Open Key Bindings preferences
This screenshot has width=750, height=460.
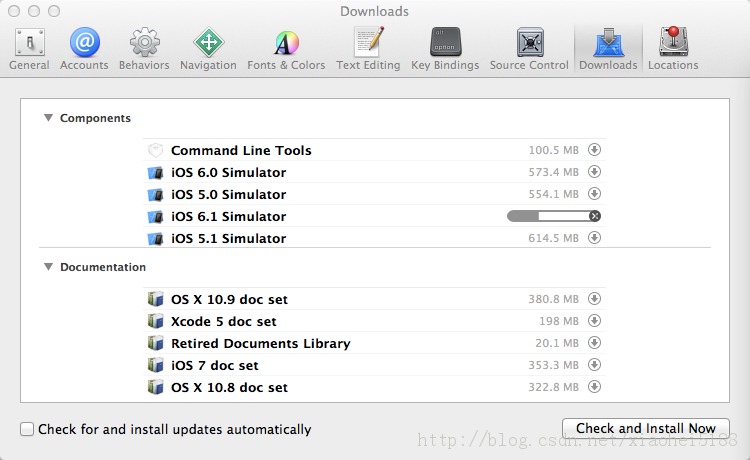click(x=445, y=49)
